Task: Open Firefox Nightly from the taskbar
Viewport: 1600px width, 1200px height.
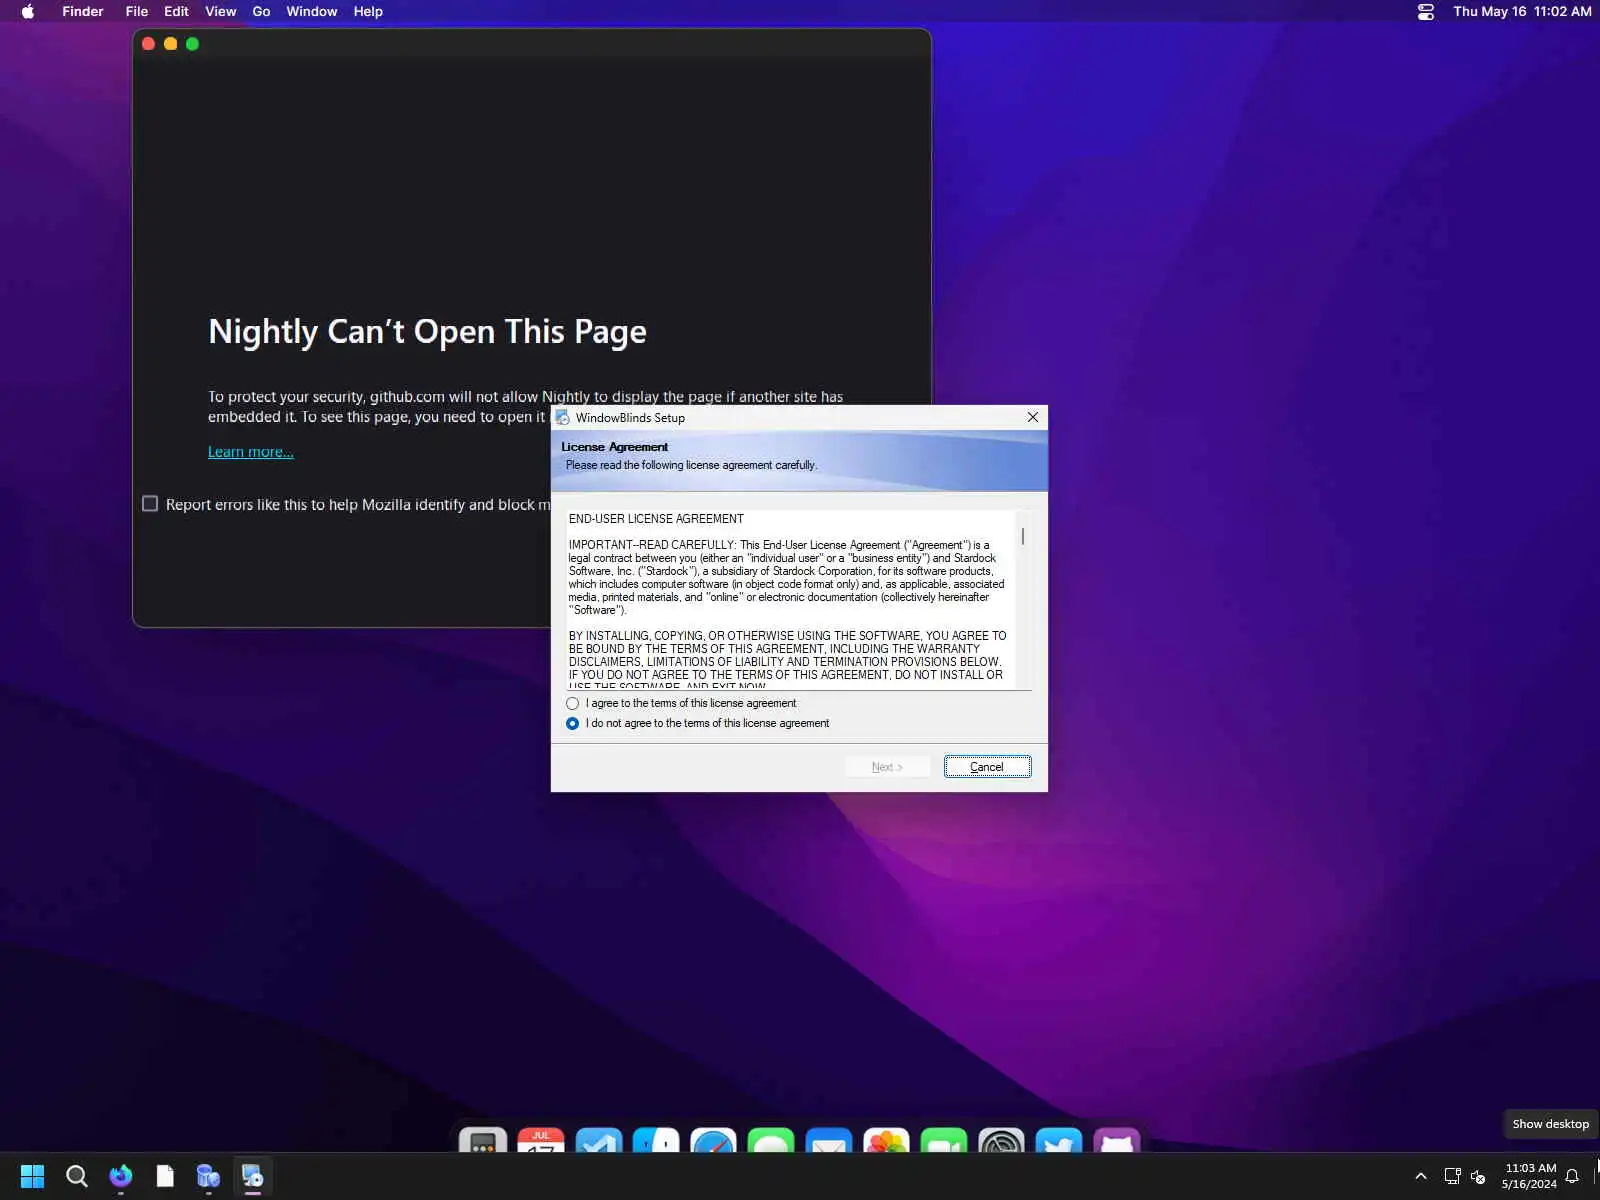Action: (121, 1176)
